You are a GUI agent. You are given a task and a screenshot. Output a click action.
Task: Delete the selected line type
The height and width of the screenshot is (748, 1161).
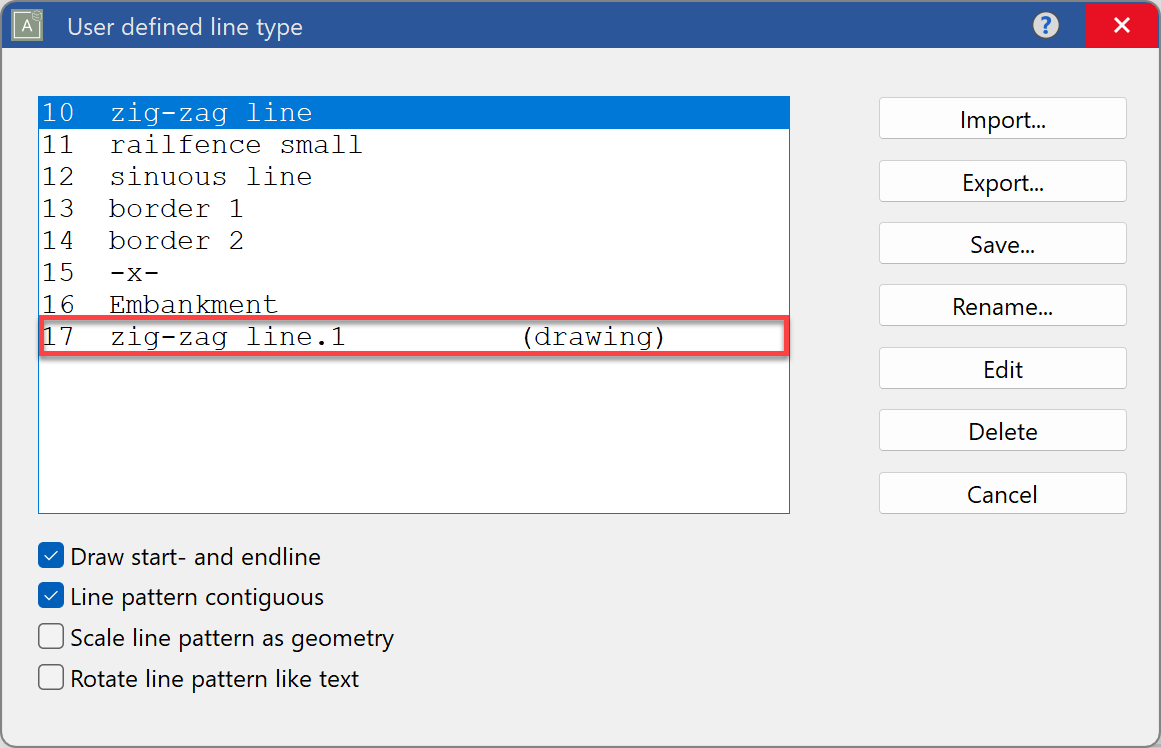(1001, 431)
